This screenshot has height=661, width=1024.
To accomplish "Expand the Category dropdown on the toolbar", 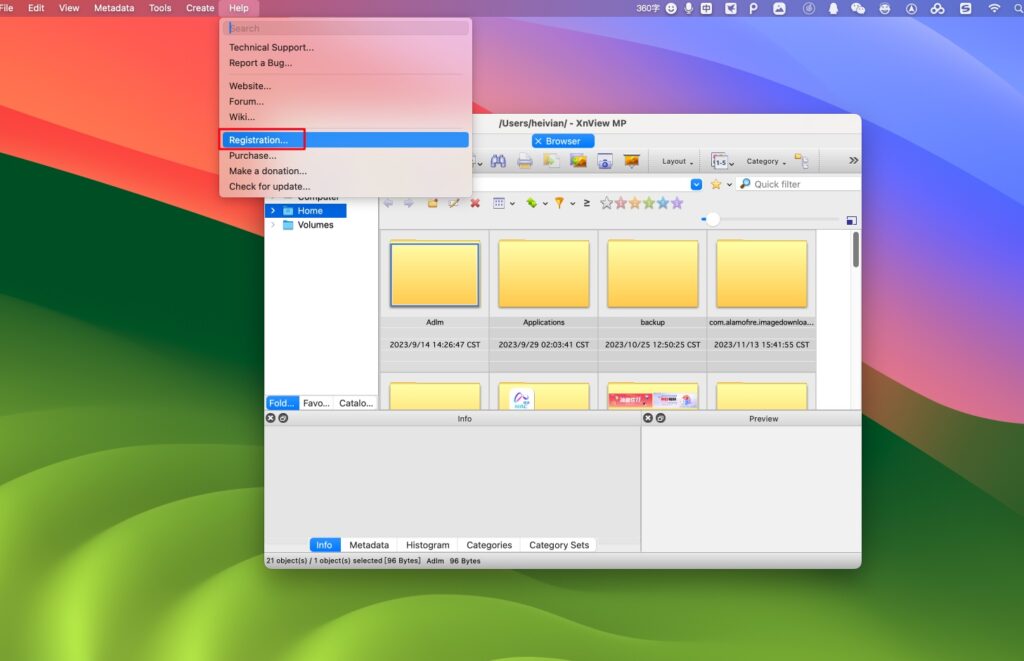I will 763,161.
